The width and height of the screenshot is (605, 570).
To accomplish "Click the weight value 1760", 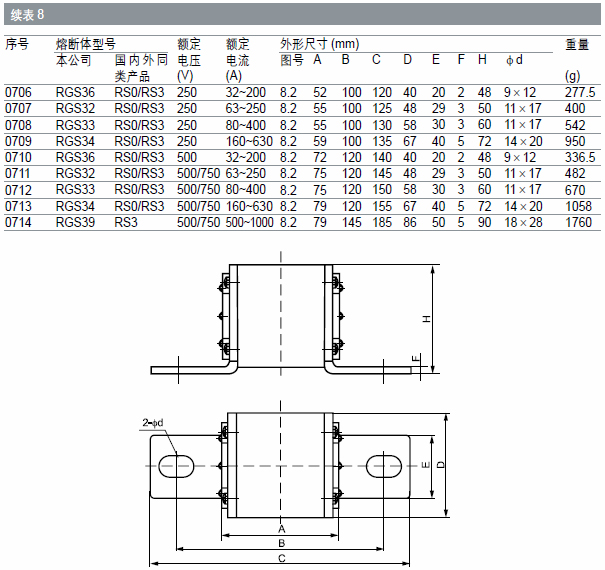I will (579, 222).
